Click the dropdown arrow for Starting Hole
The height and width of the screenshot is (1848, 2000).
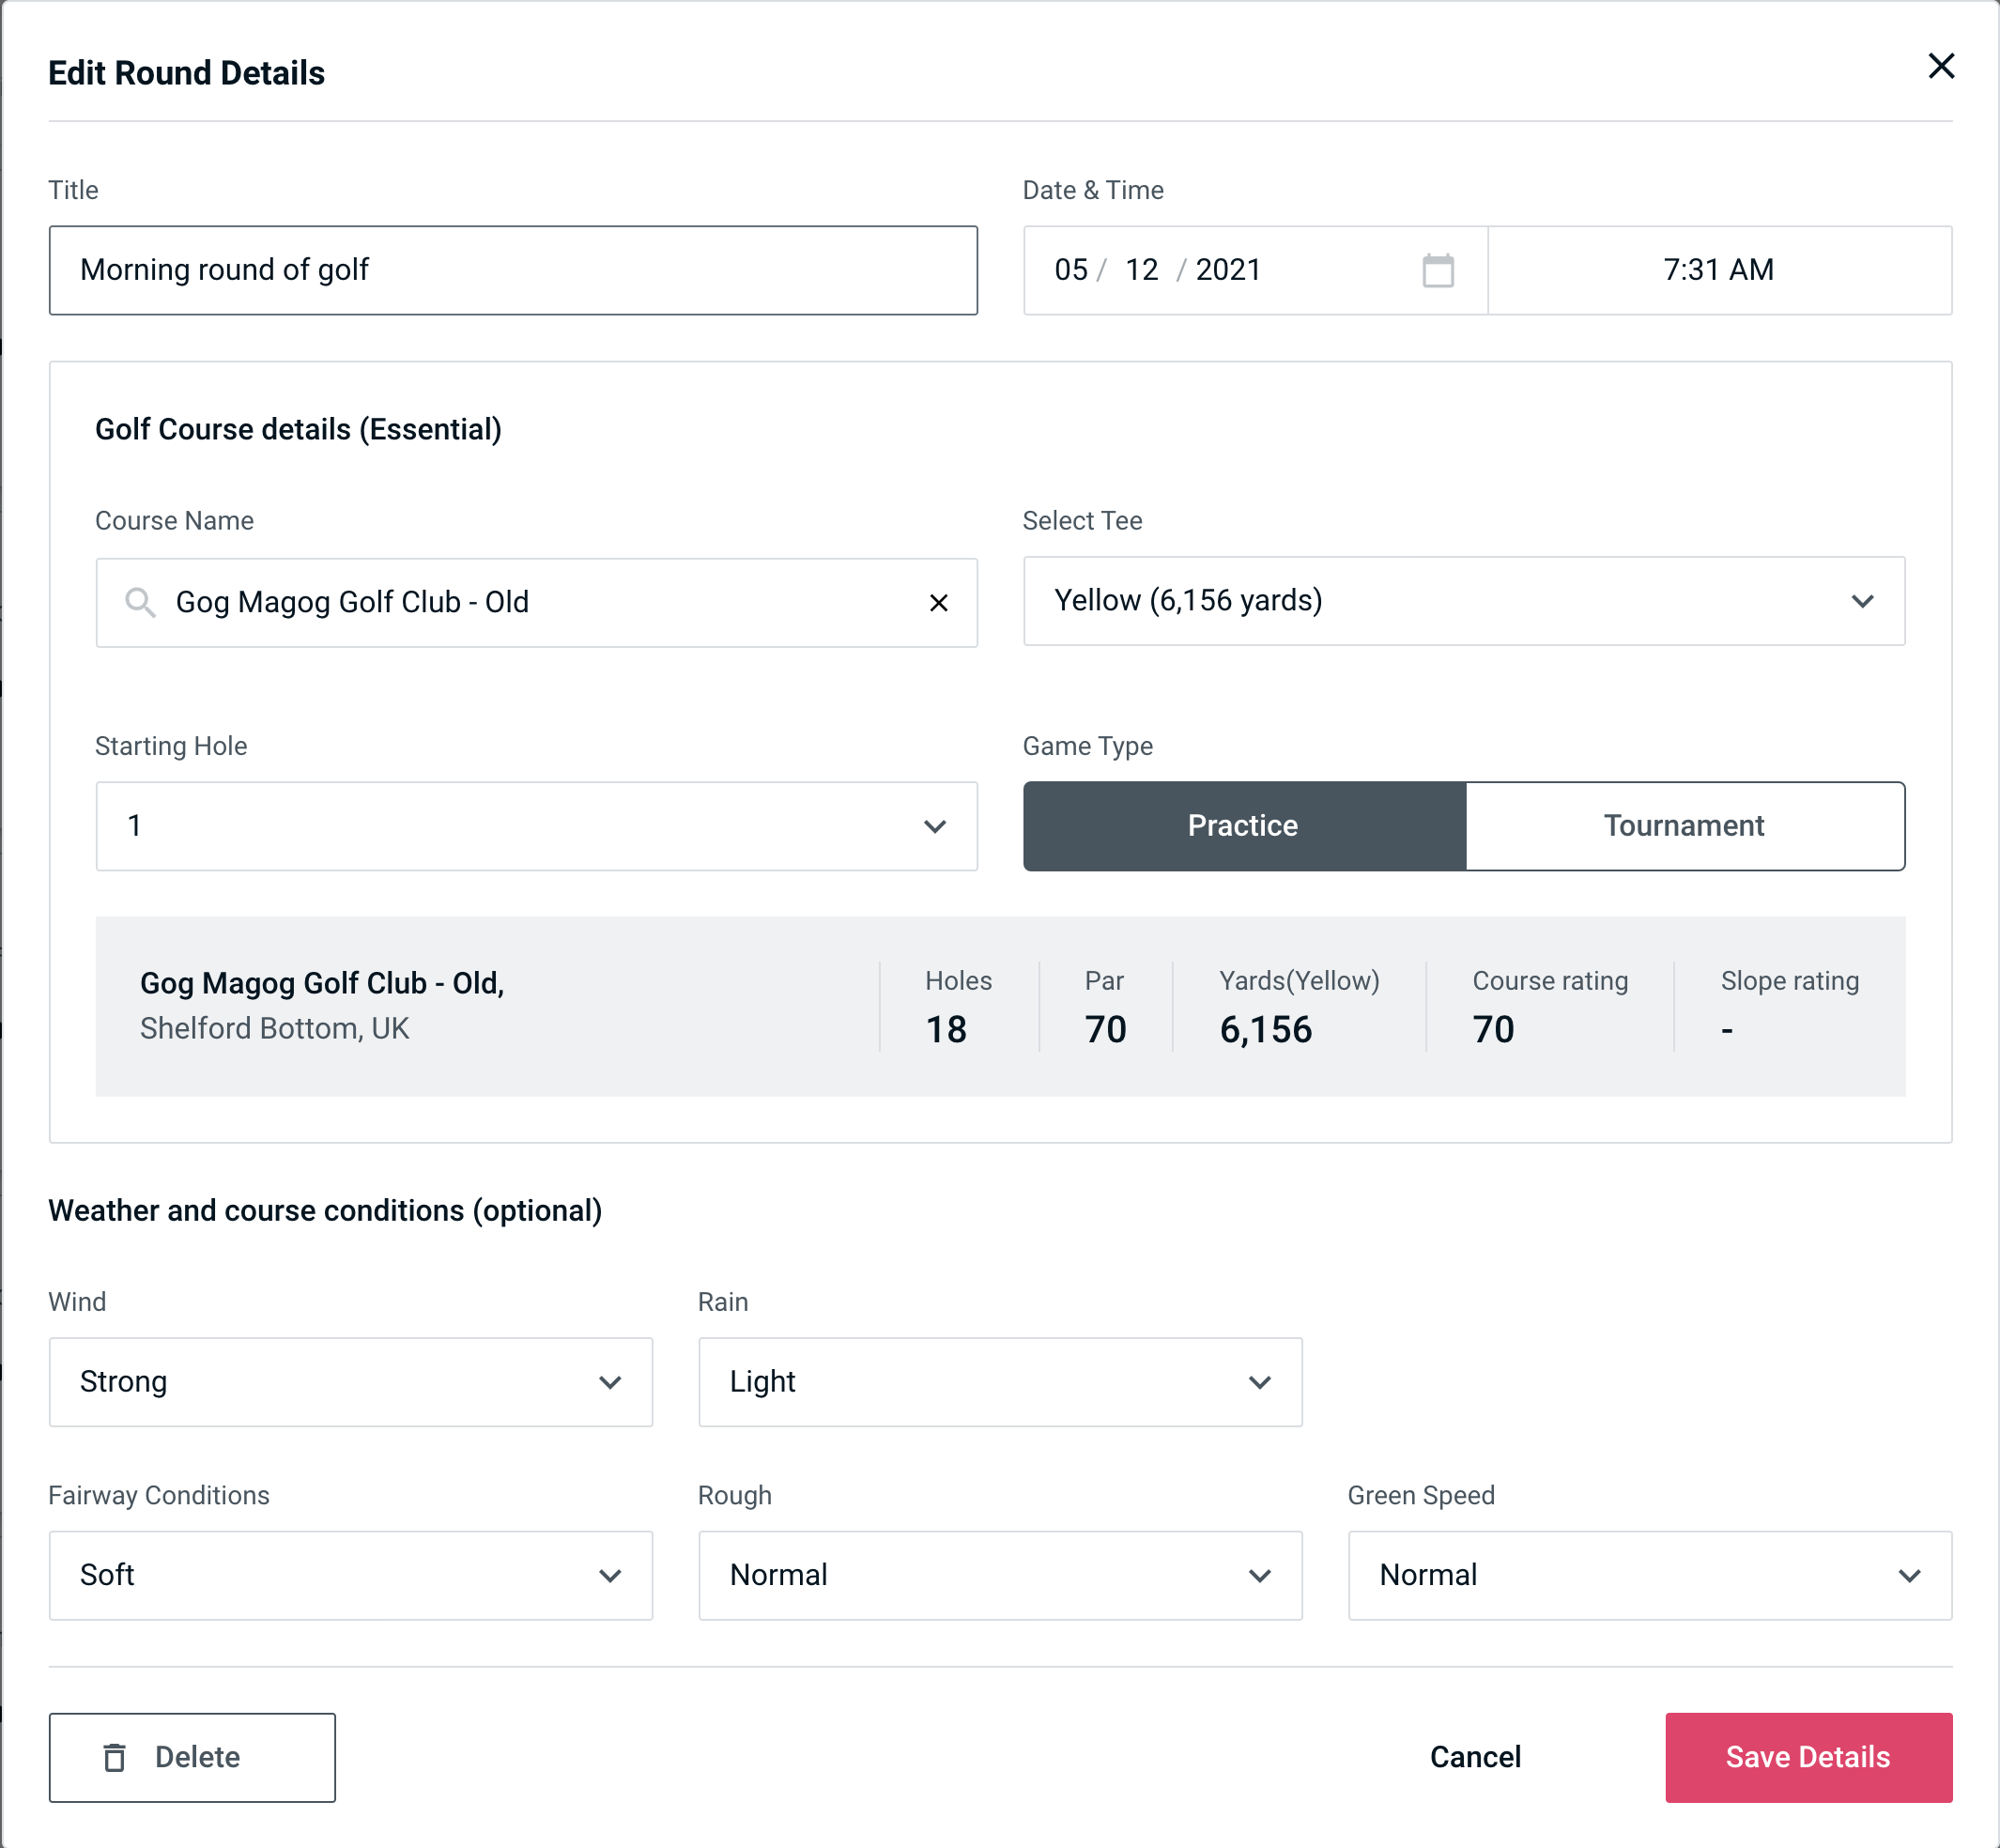tap(937, 825)
